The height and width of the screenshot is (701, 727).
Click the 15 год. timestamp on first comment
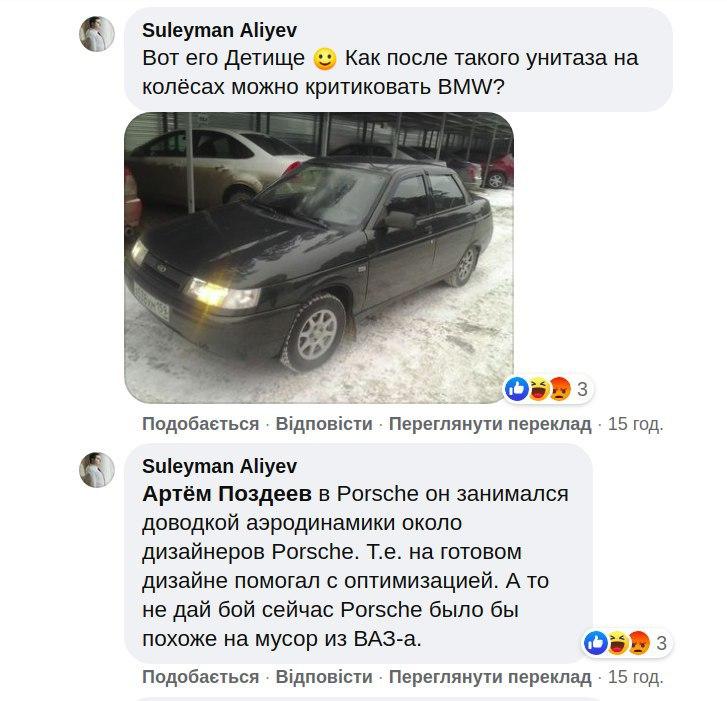point(636,424)
